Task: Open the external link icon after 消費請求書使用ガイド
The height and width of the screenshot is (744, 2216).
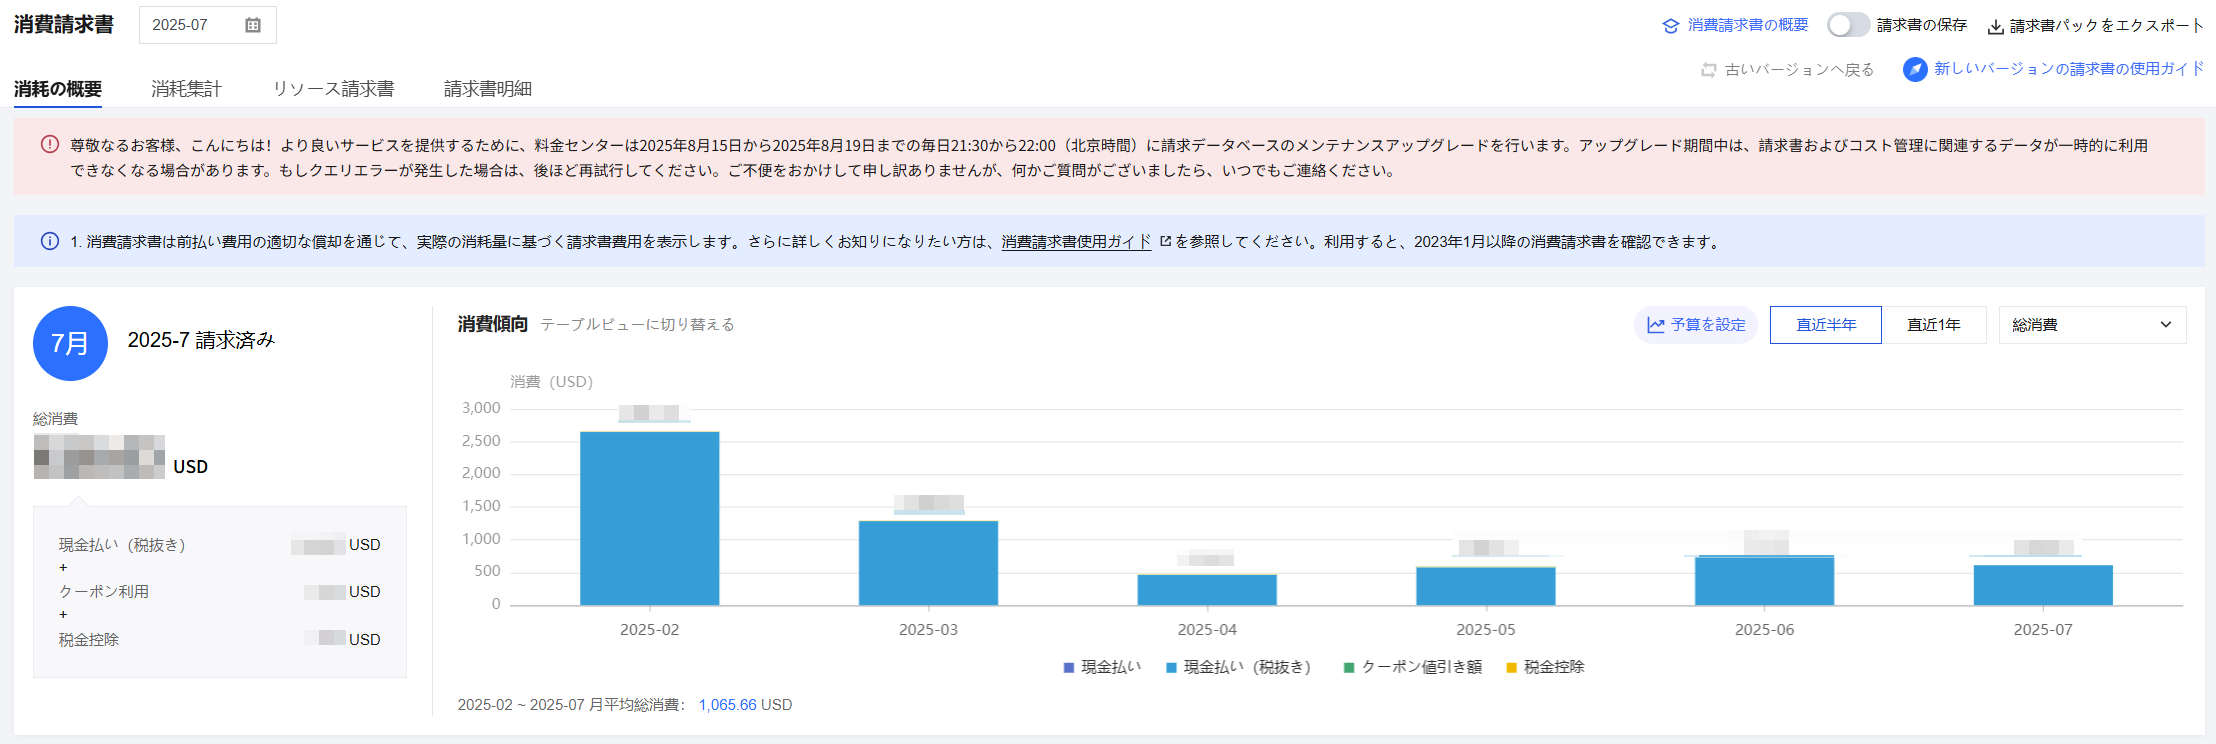Action: click(x=1165, y=241)
